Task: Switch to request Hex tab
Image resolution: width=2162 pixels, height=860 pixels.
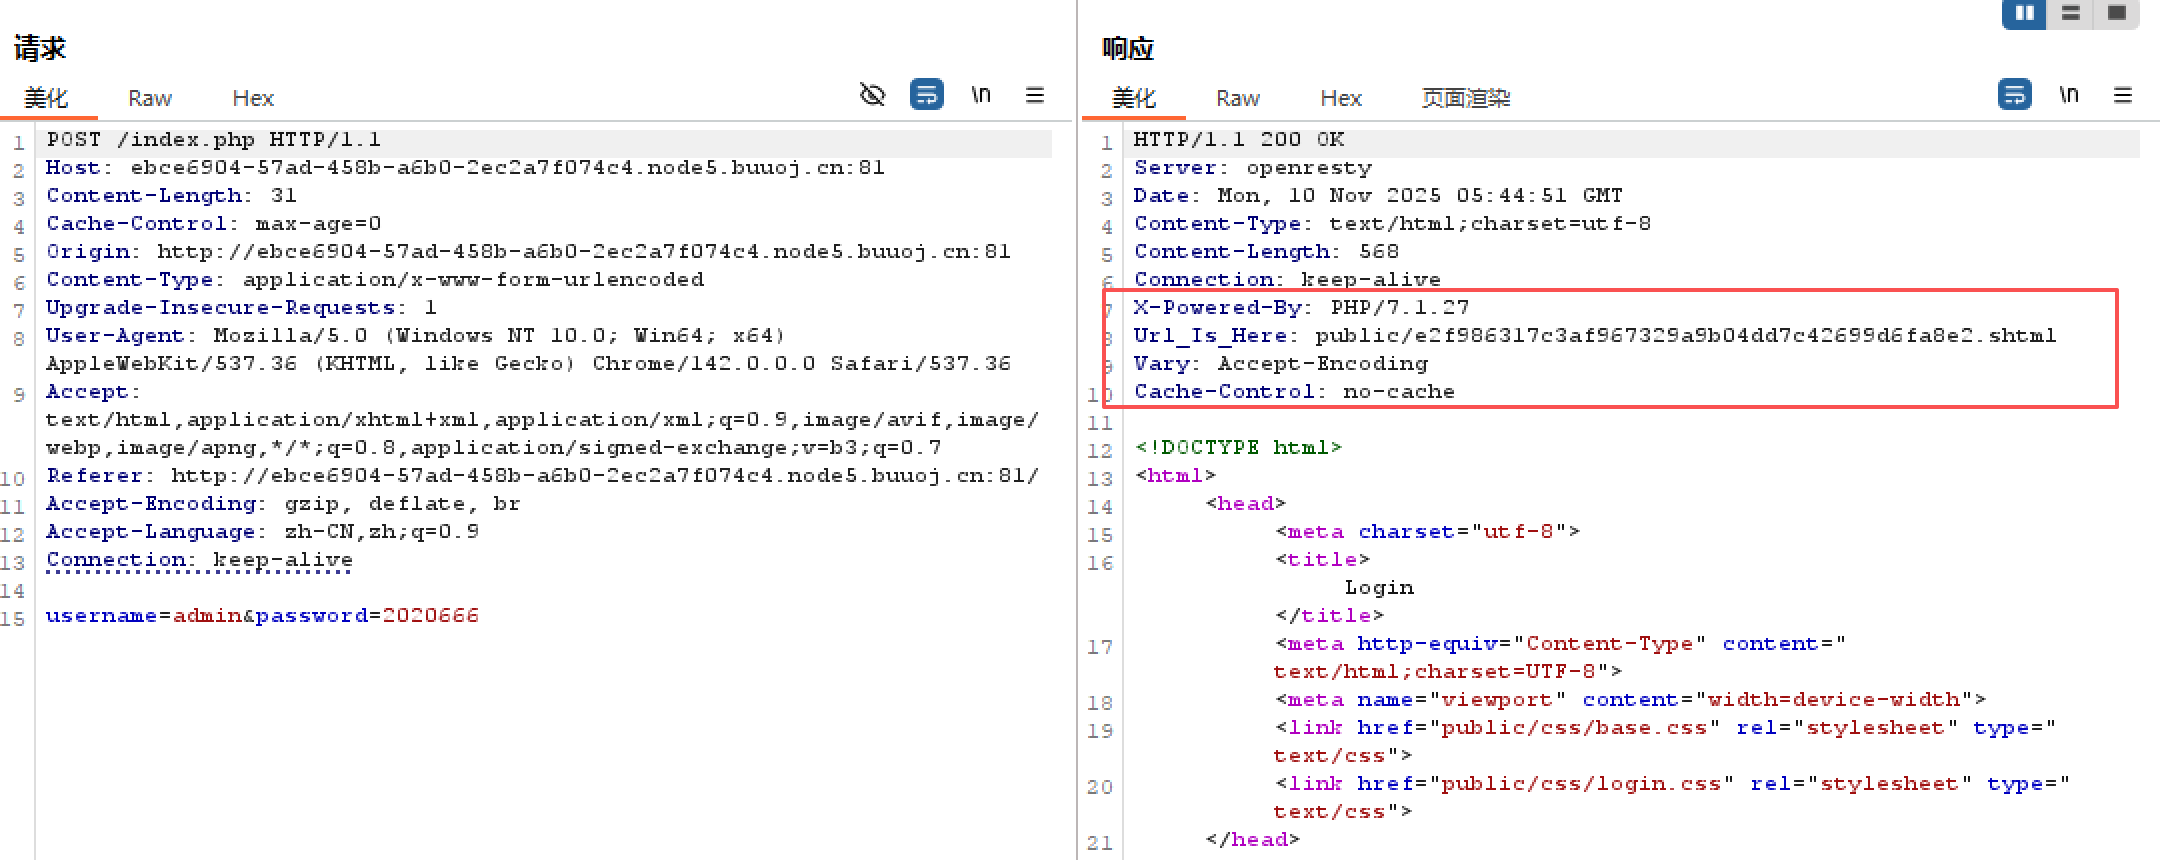Action: (253, 98)
